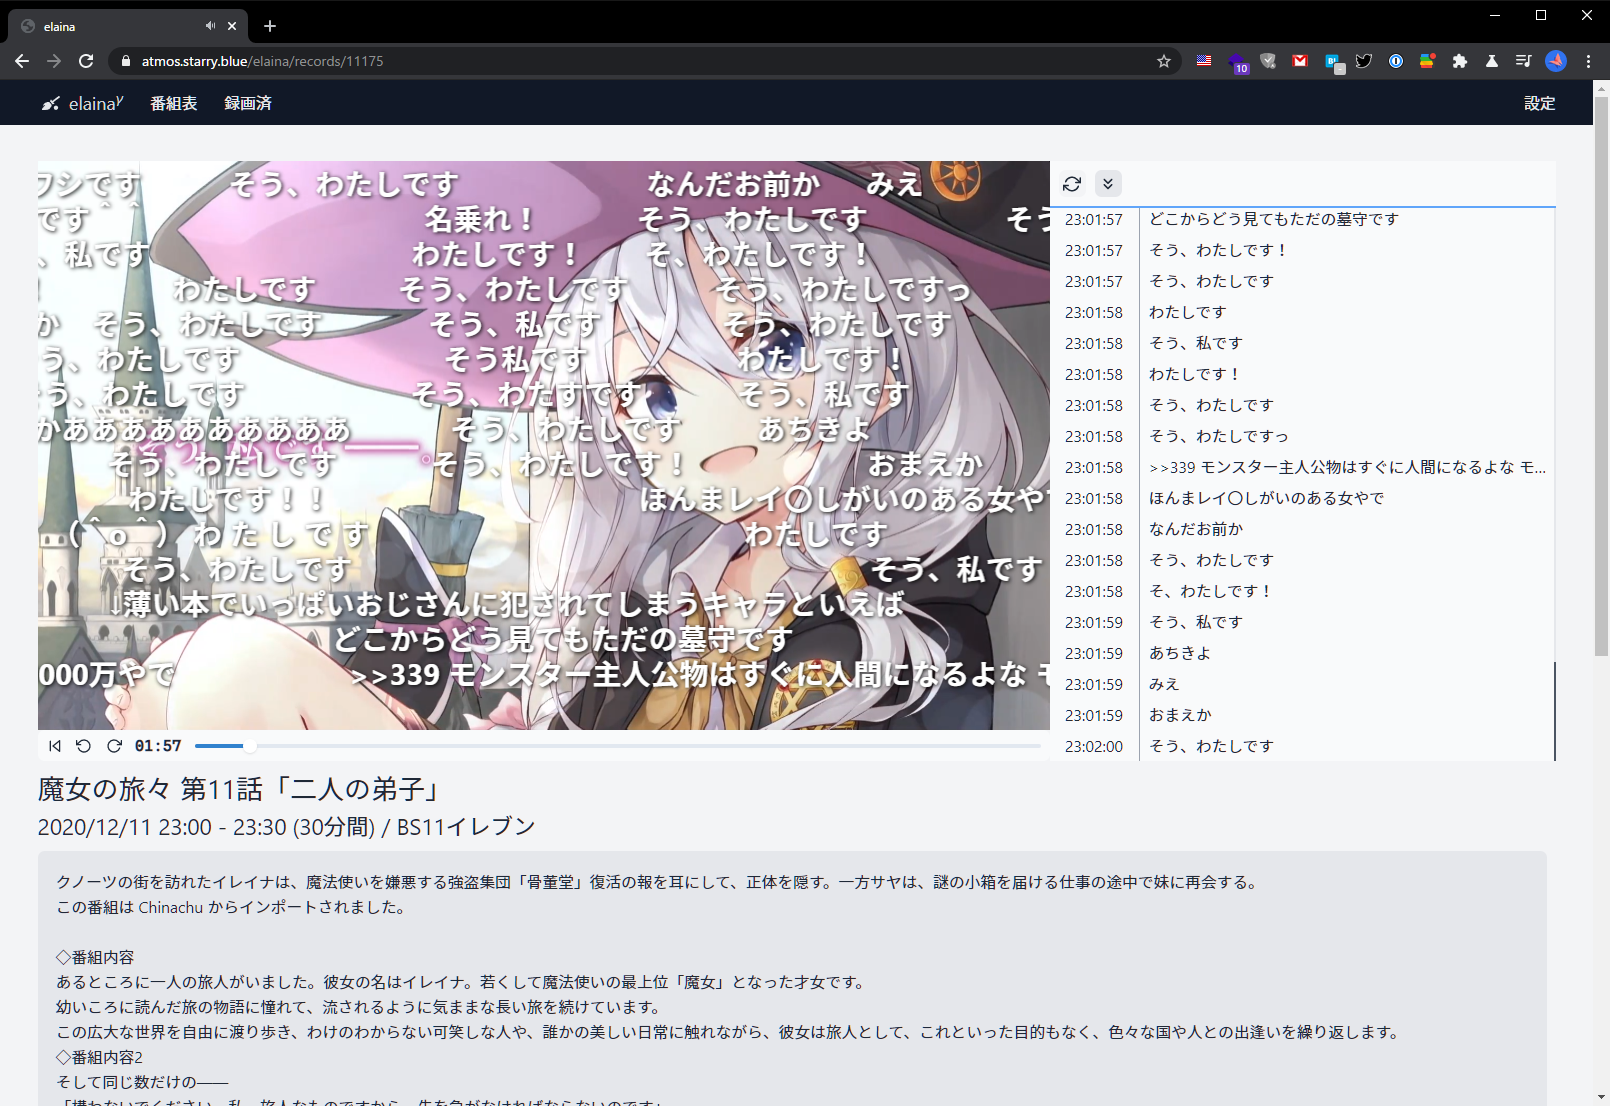Click the flask experiments icon
The height and width of the screenshot is (1106, 1610).
click(1492, 61)
